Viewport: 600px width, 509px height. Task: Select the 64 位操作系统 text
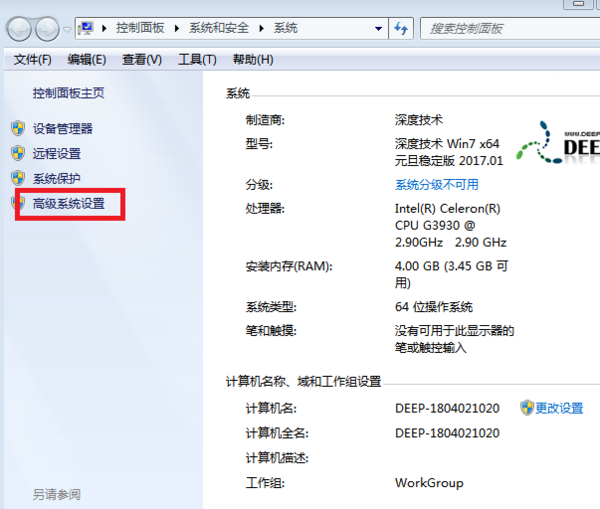click(434, 307)
